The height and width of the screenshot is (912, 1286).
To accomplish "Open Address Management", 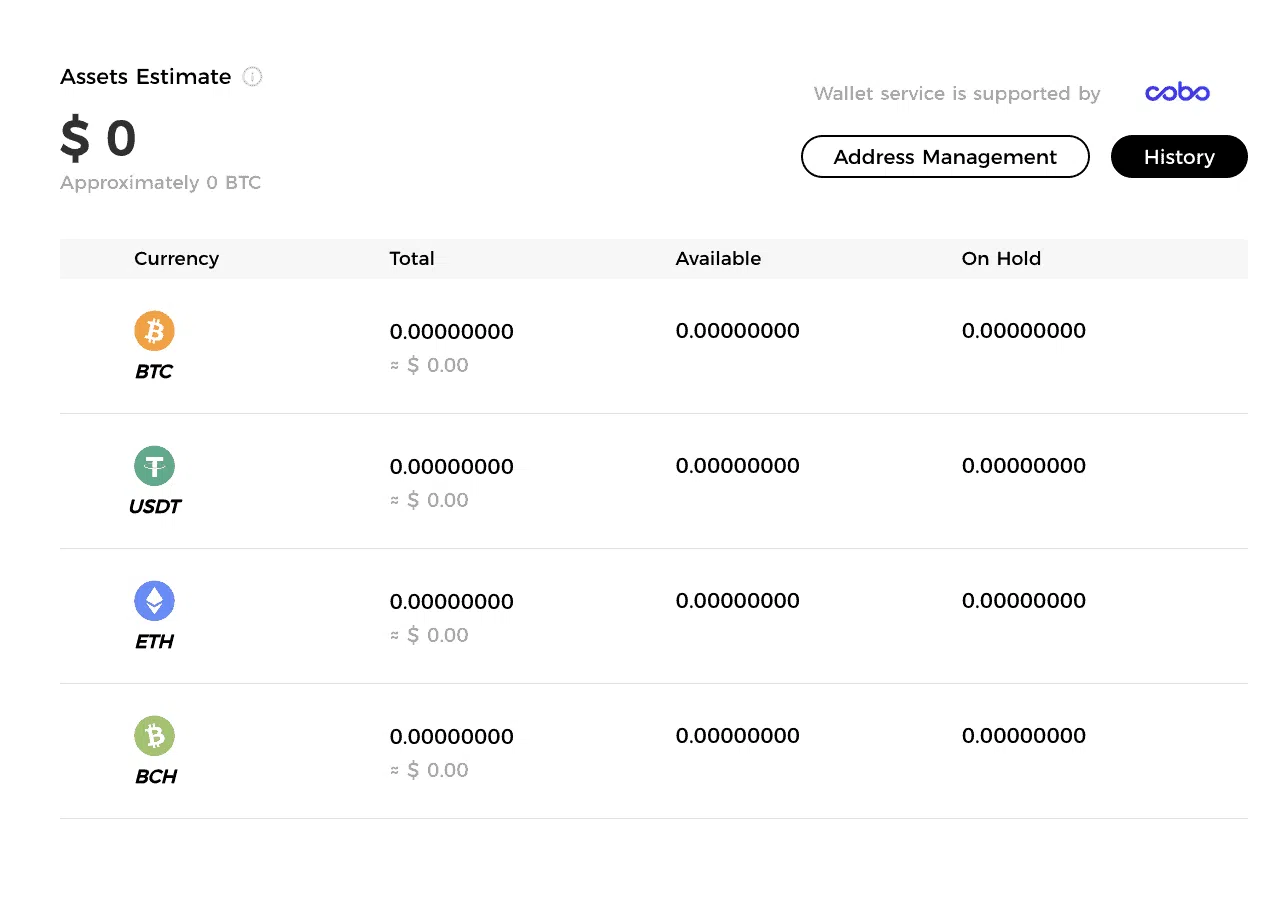I will (945, 157).
